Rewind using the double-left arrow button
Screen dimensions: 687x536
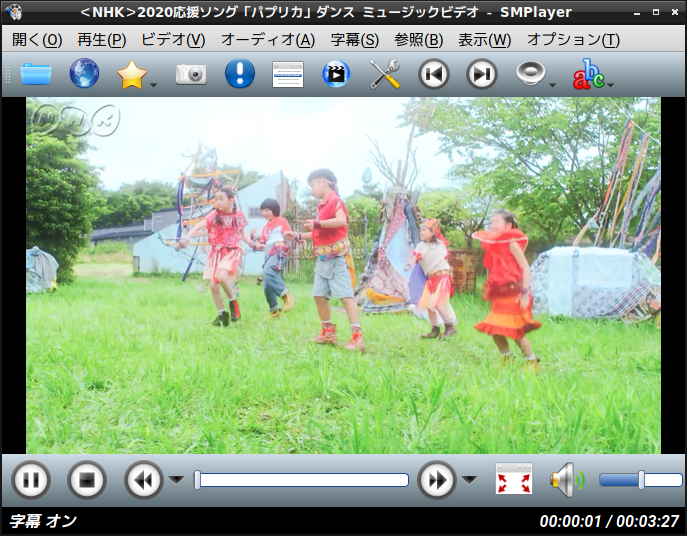pyautogui.click(x=144, y=480)
